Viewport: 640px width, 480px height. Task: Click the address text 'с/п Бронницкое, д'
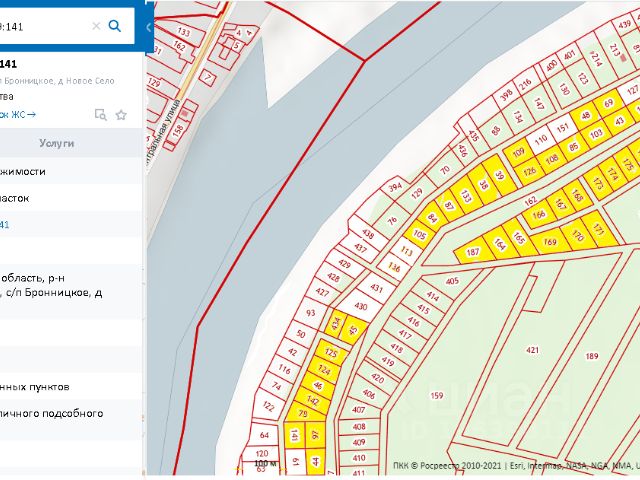(x=54, y=293)
